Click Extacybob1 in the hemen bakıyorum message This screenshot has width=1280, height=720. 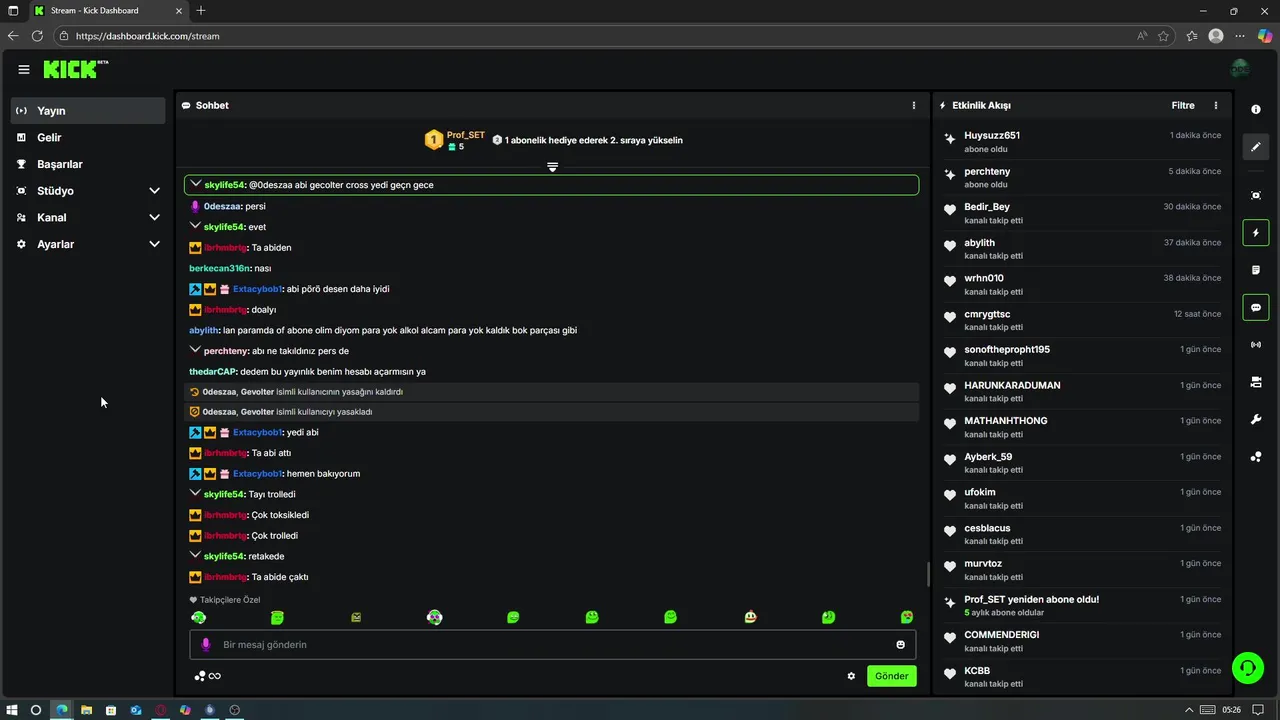258,474
